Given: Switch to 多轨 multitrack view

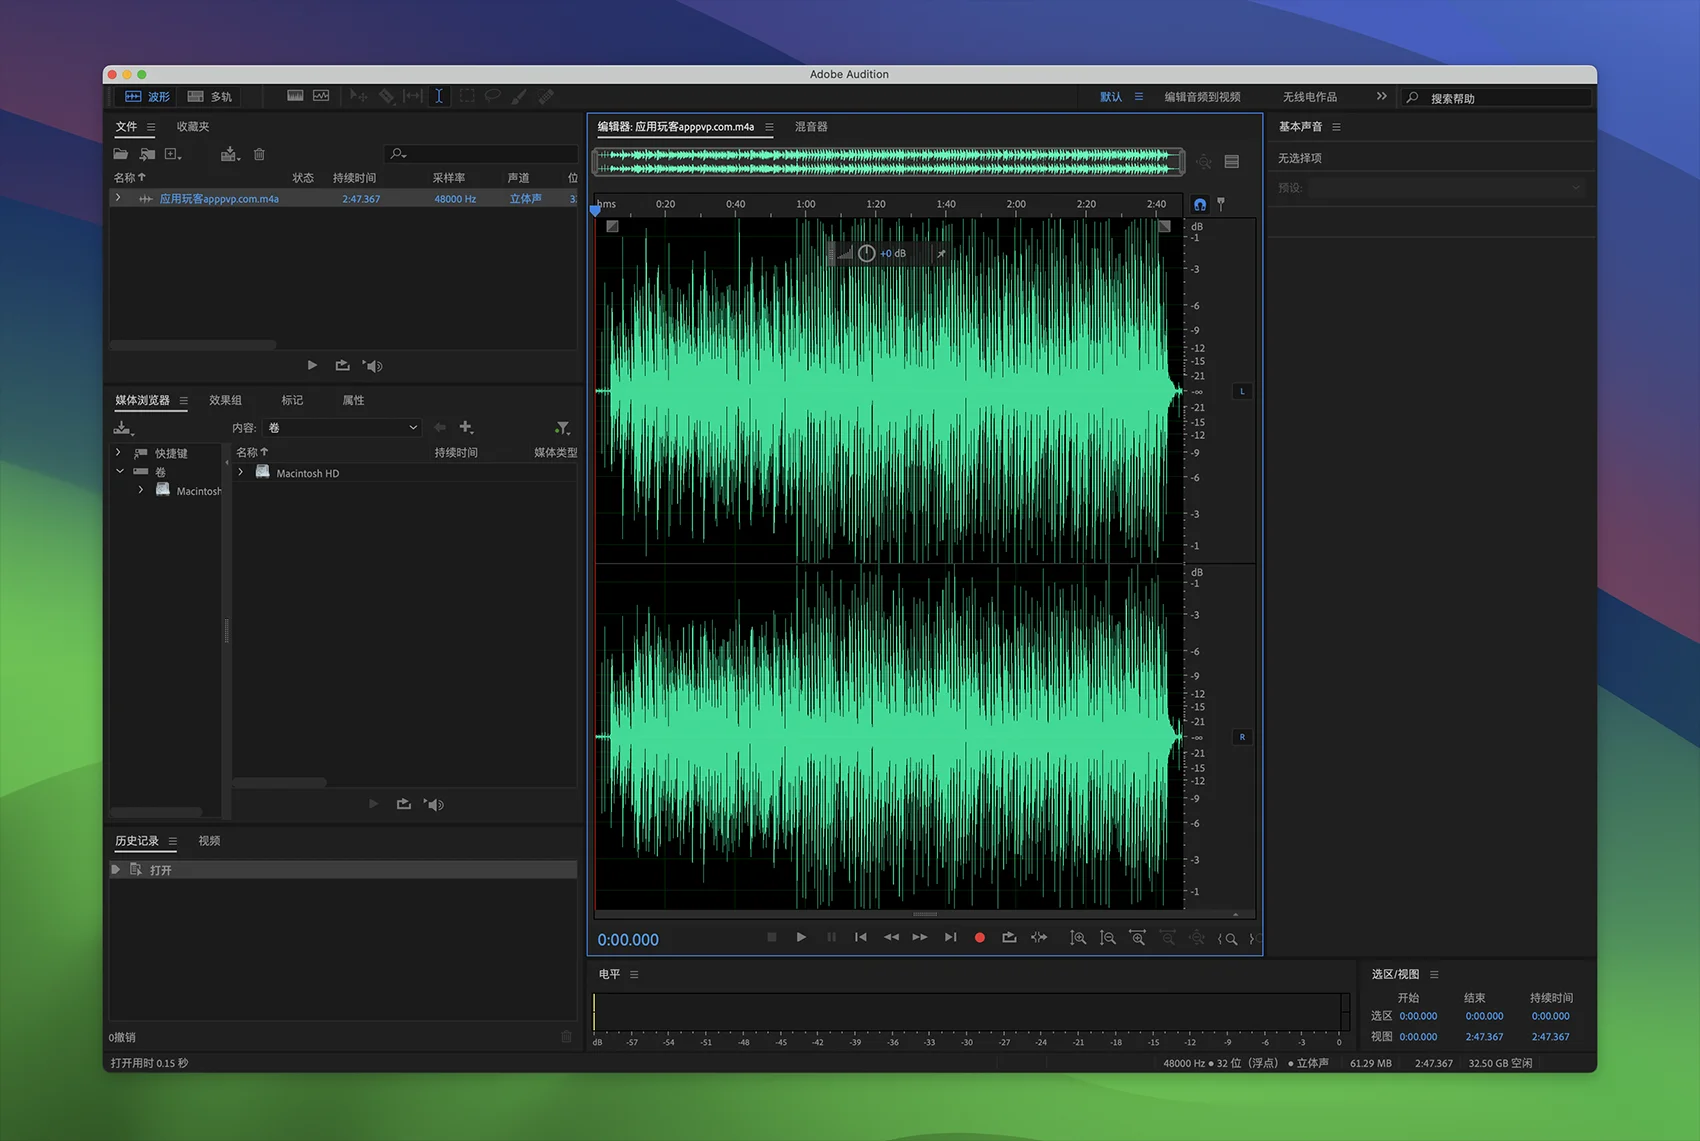Looking at the screenshot, I should 210,96.
